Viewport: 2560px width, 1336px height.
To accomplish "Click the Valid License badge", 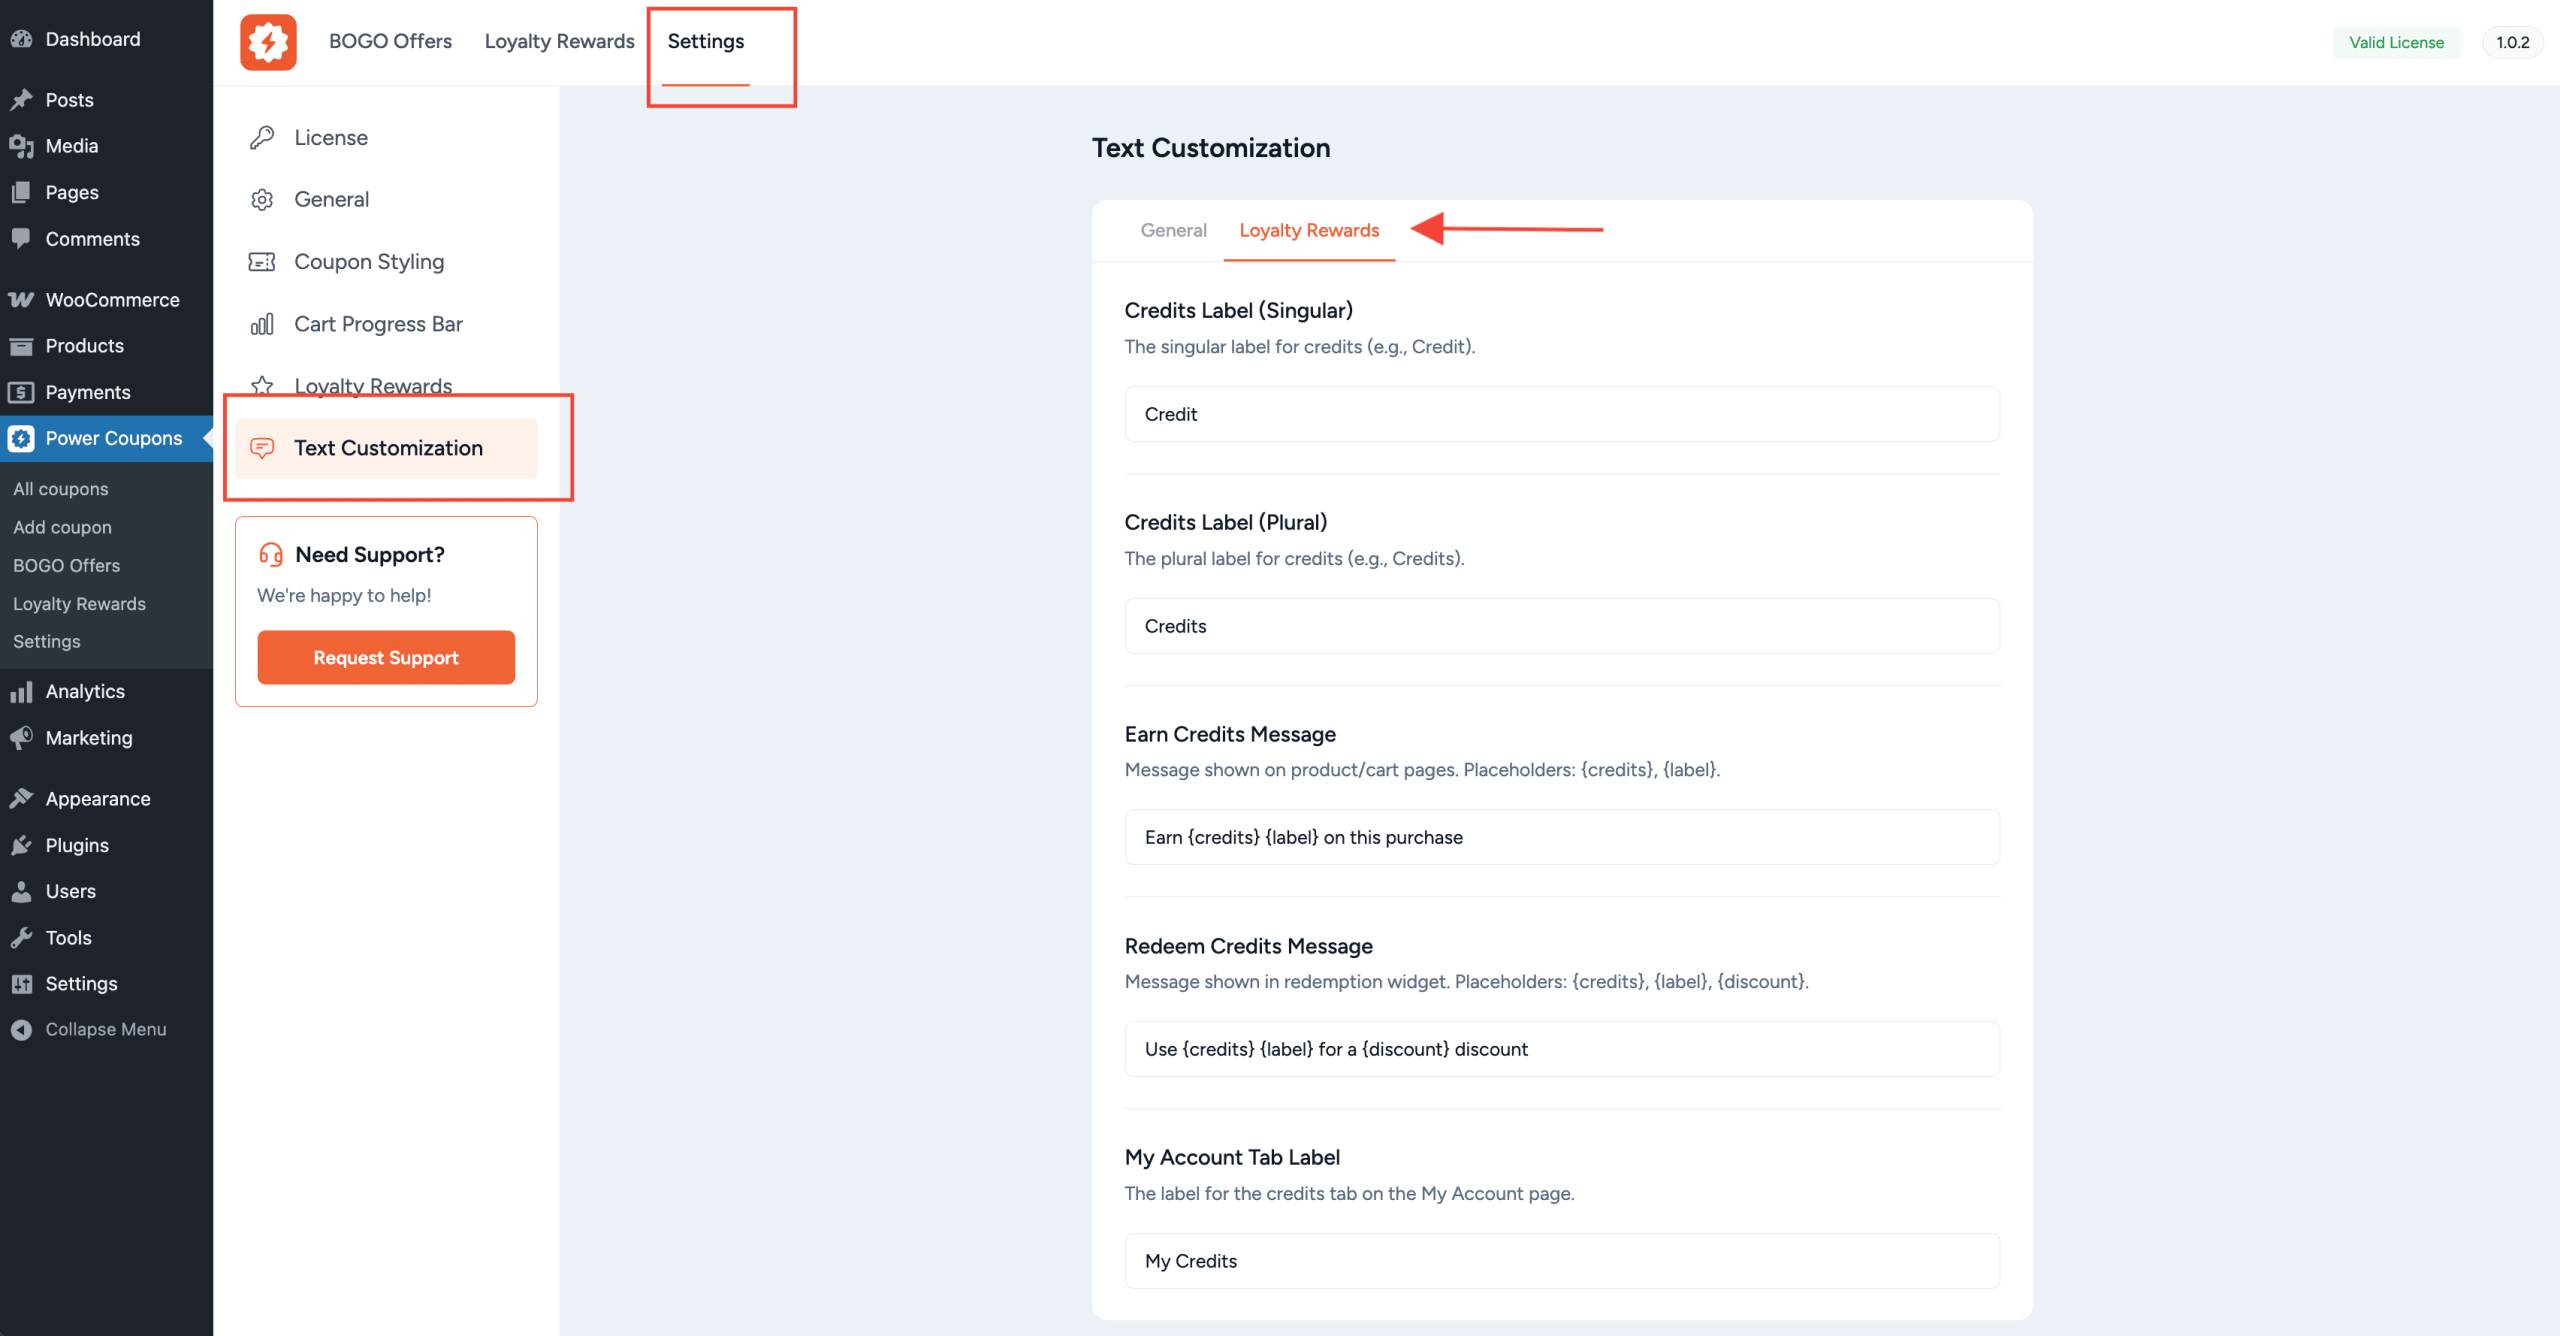I will pyautogui.click(x=2395, y=42).
